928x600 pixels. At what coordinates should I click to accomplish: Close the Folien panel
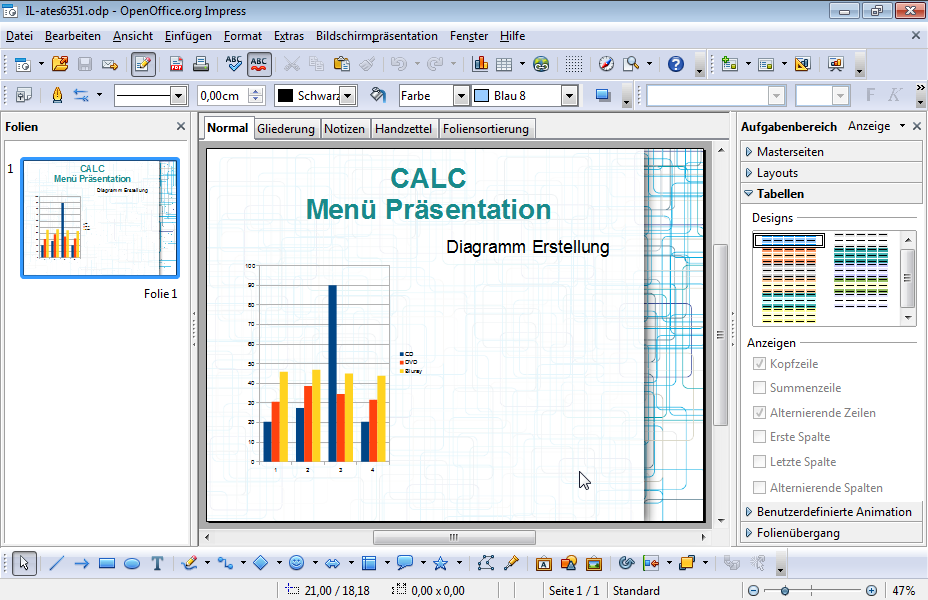click(x=181, y=126)
